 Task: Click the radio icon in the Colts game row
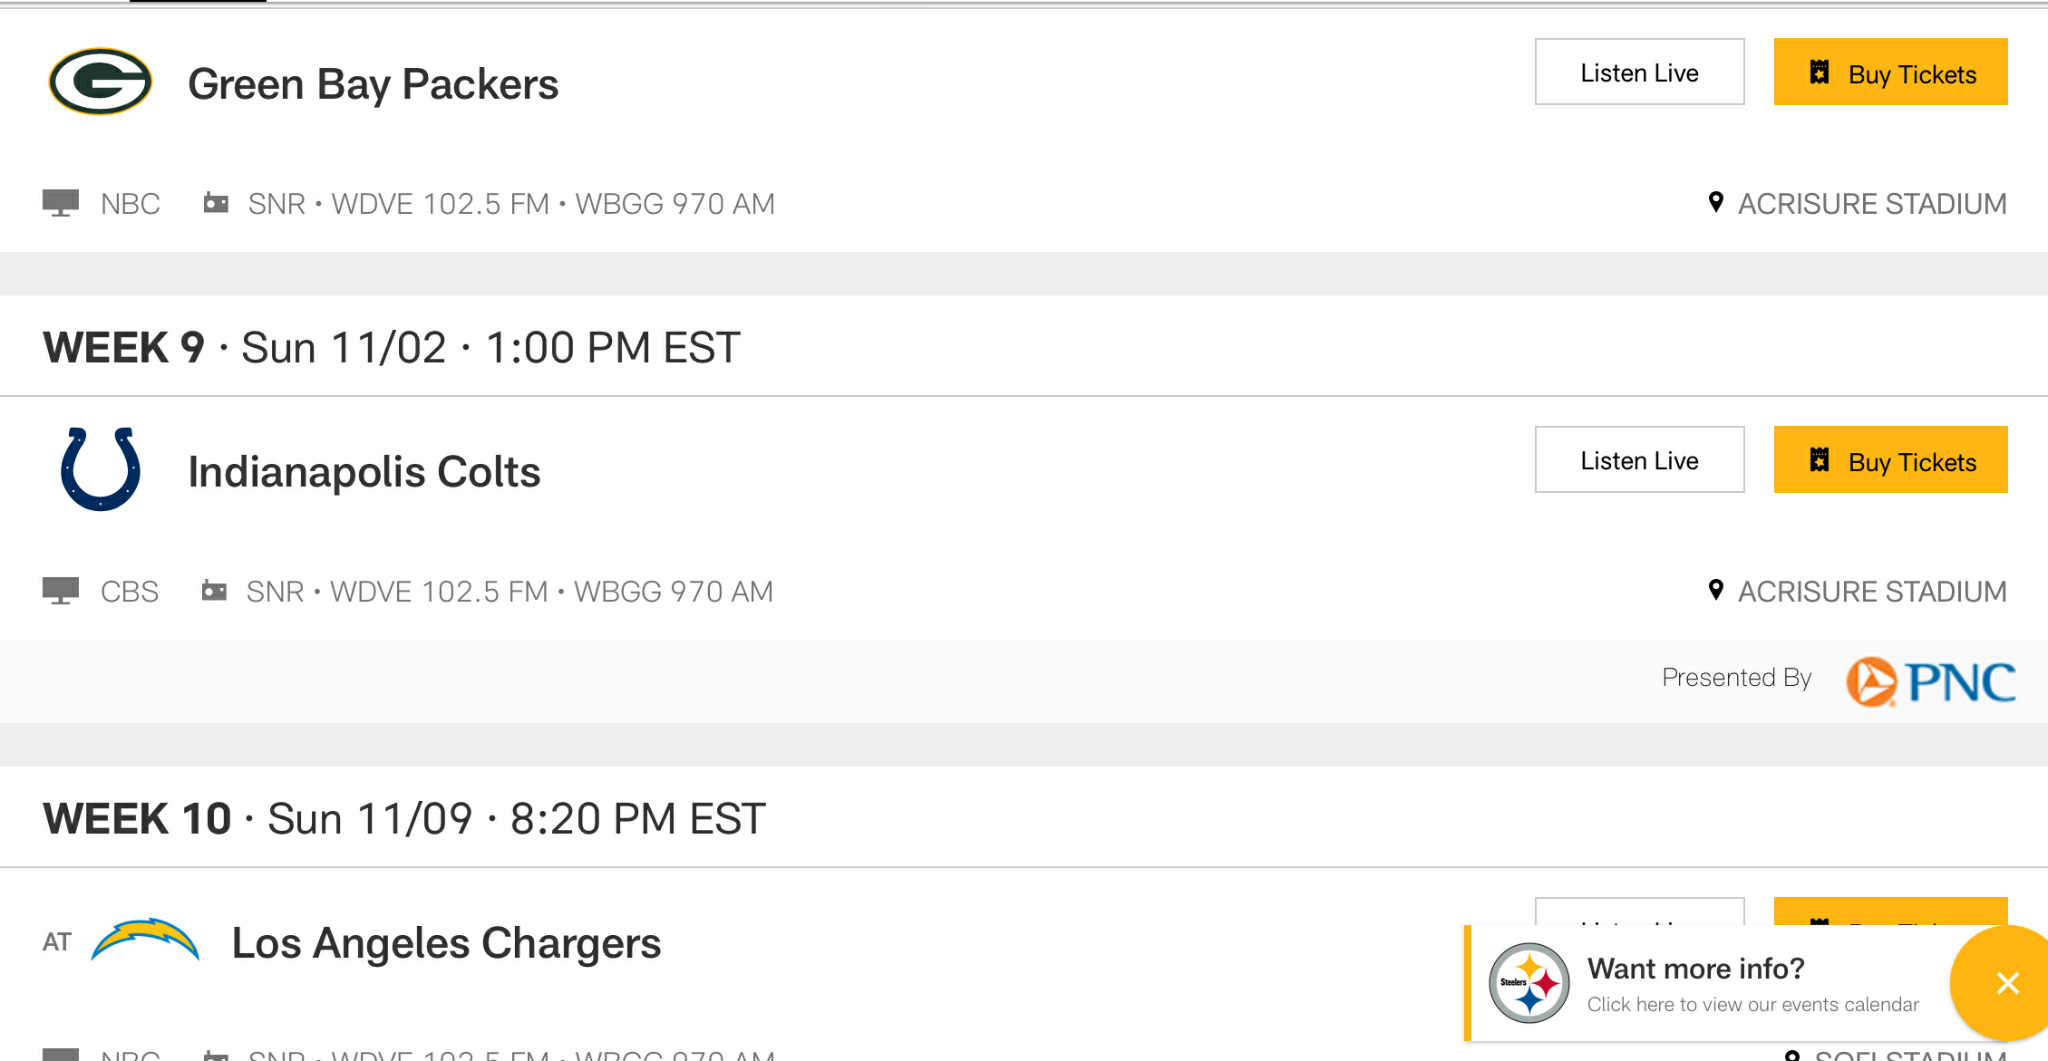tap(214, 591)
